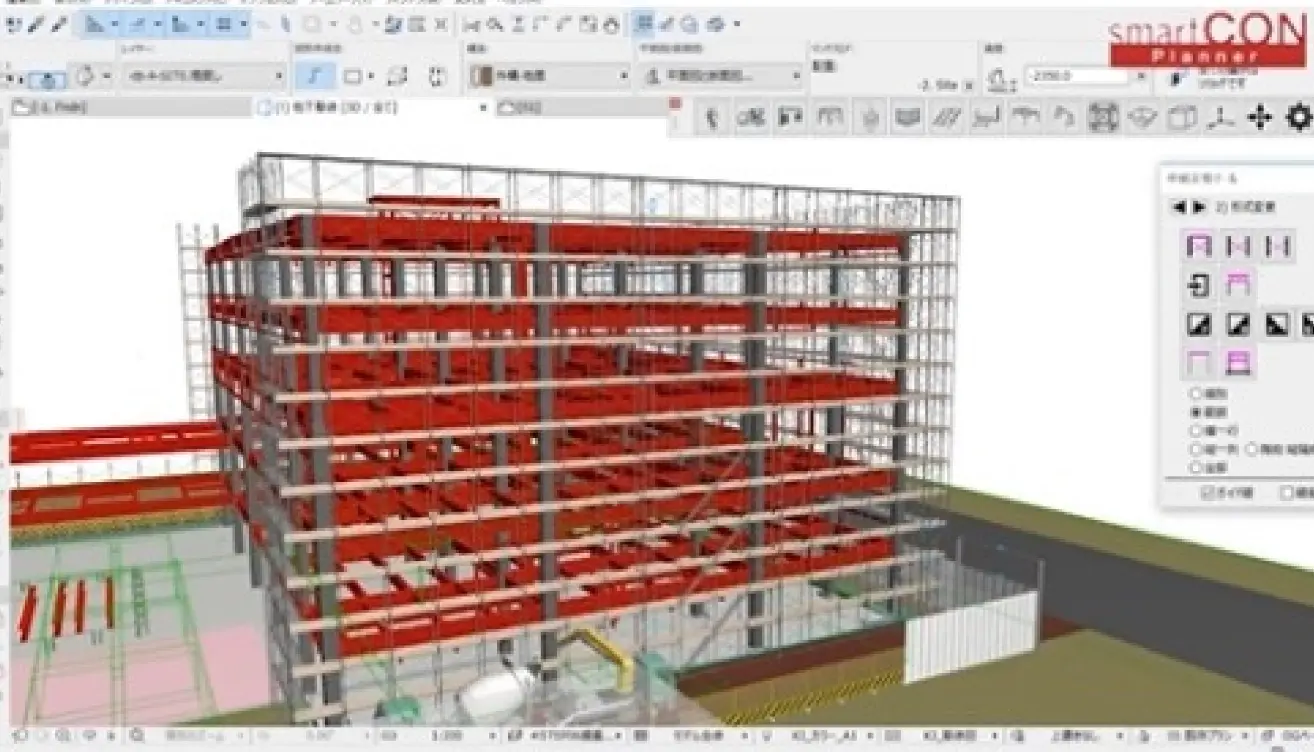The height and width of the screenshot is (752, 1314).
Task: Click the scaffold grid icon in smartCON toolbar
Action: click(x=1102, y=118)
